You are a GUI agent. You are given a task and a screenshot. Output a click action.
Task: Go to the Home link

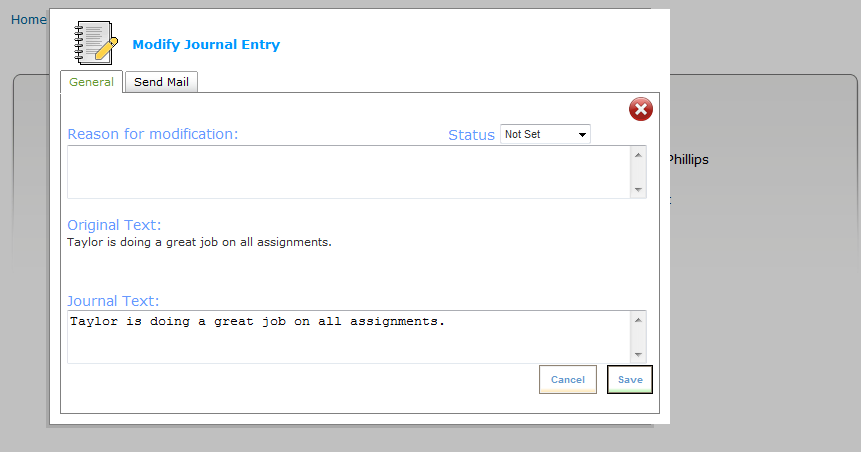coord(29,20)
